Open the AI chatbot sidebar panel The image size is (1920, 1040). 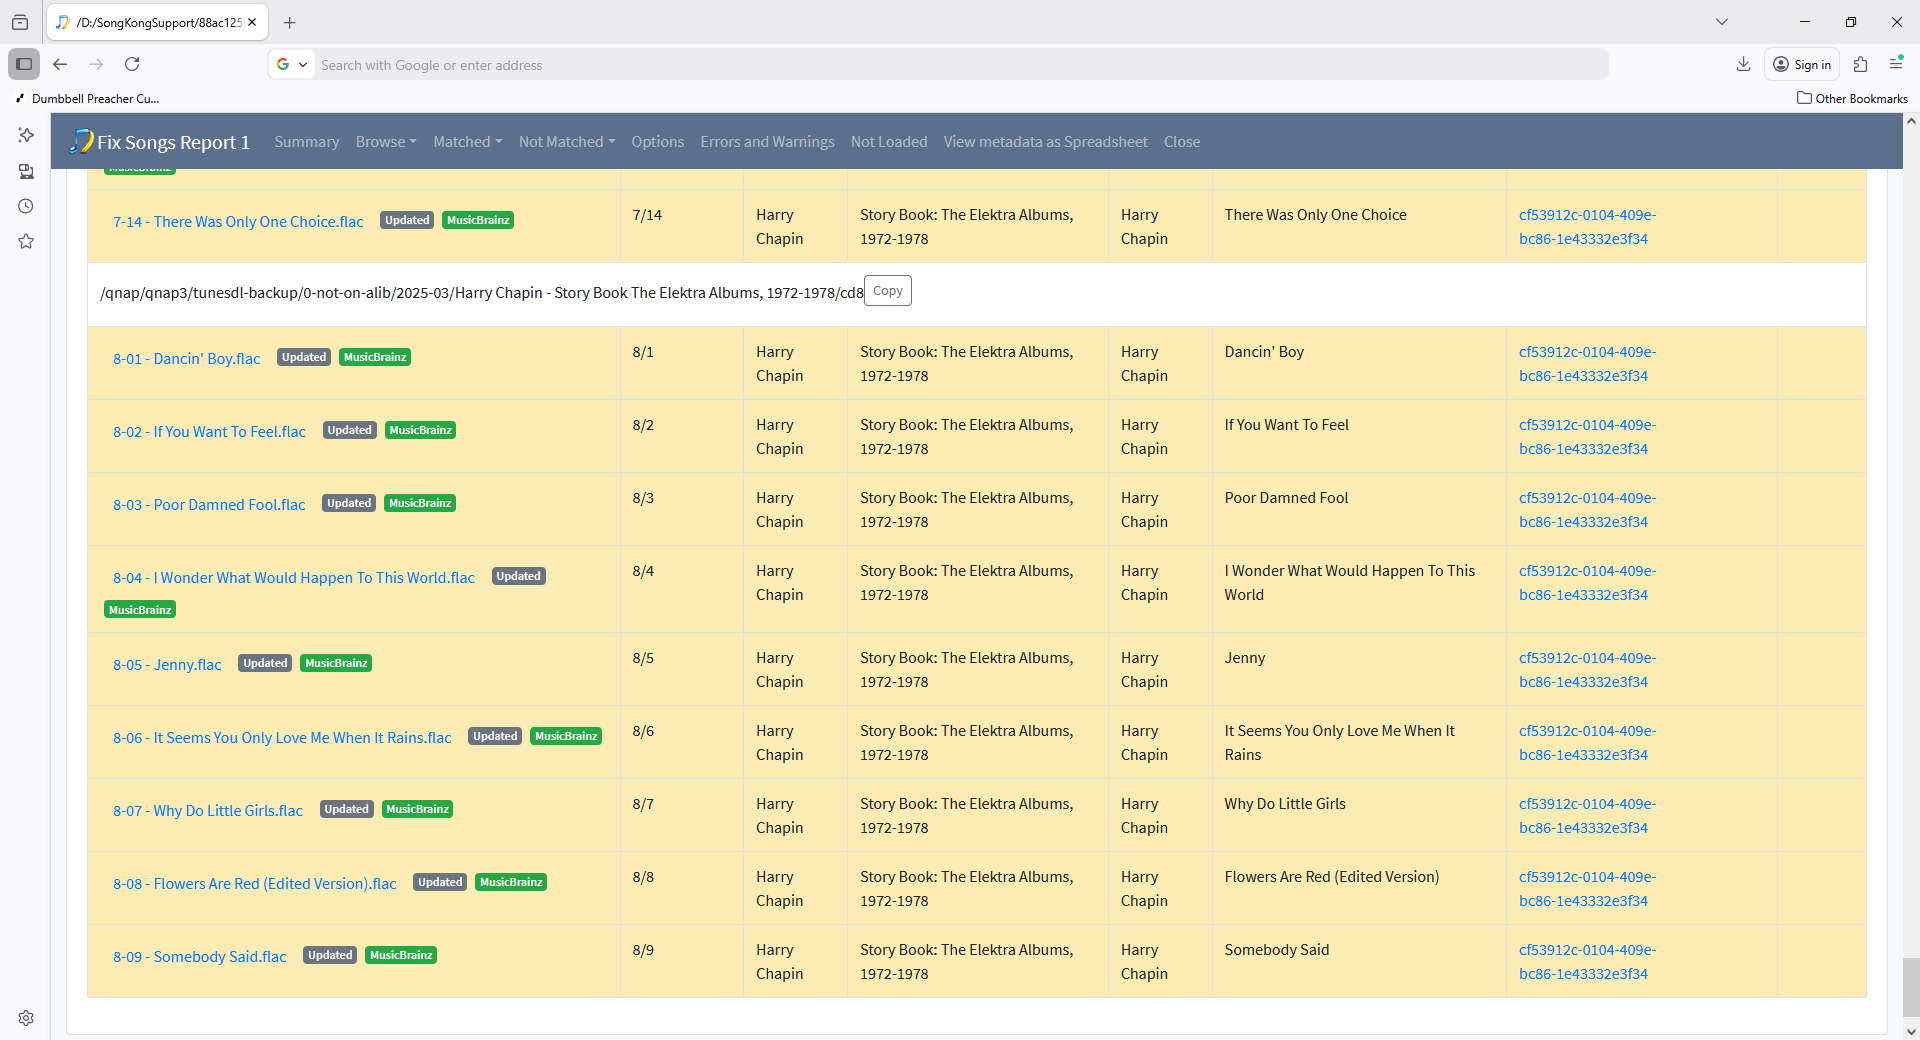[26, 135]
